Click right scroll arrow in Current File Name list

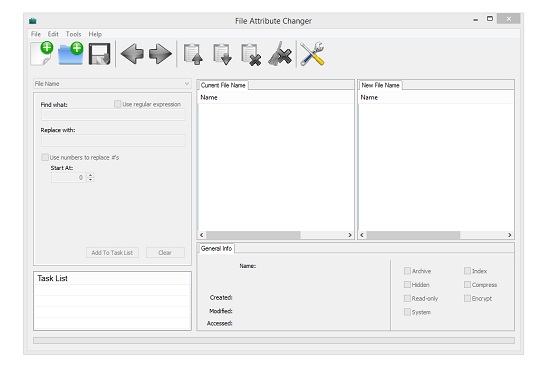[x=350, y=235]
